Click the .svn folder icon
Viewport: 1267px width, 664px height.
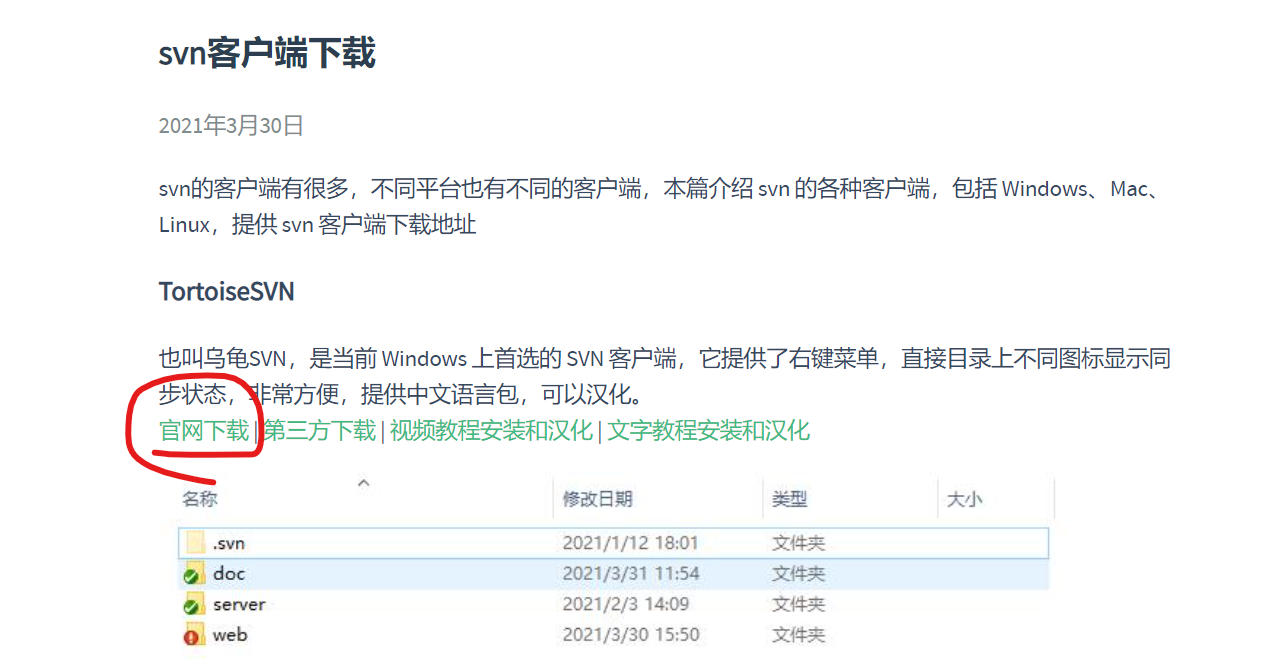194,543
